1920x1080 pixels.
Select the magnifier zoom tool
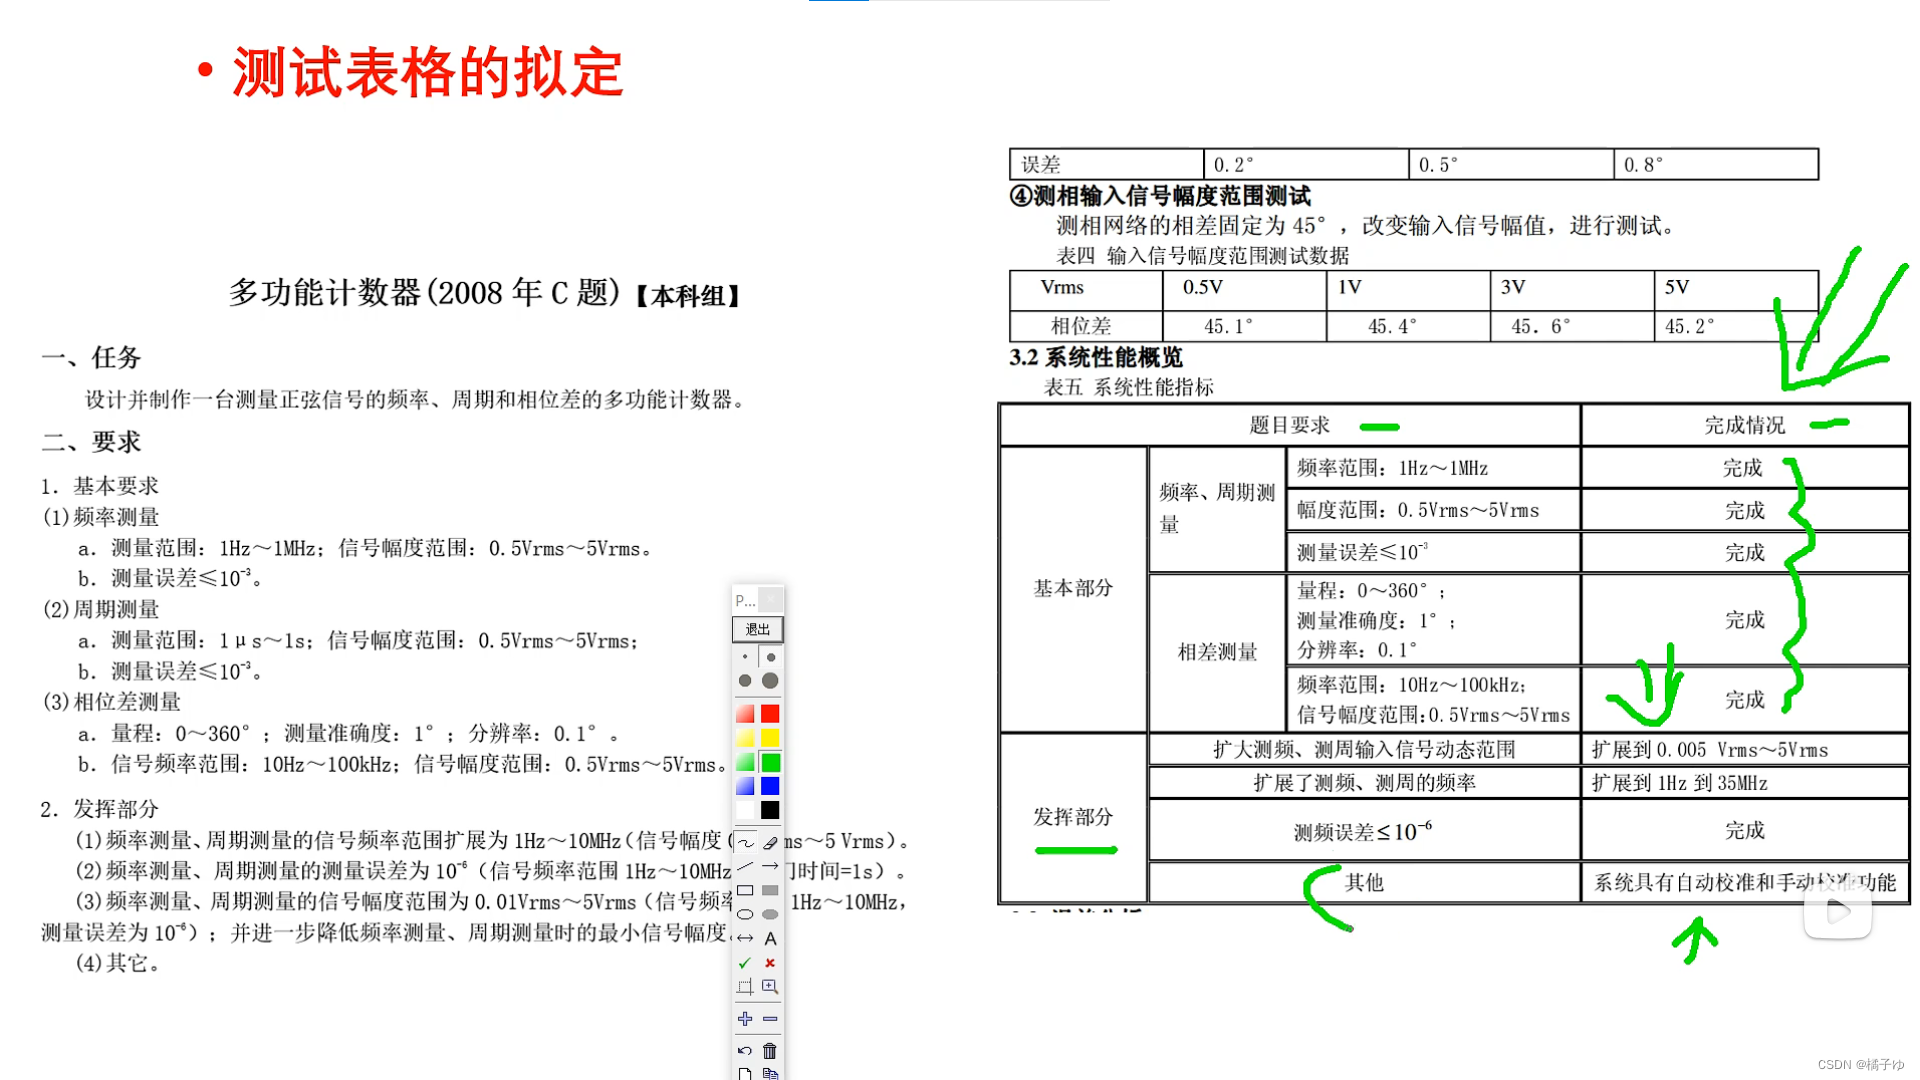point(770,986)
